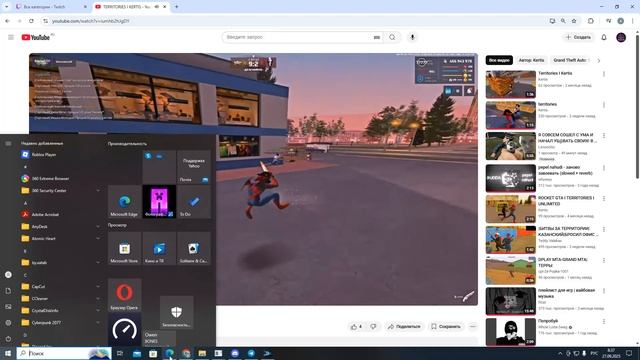Viewport: 640px width, 360px height.
Task: Open YouTube notifications bell
Action: click(604, 37)
